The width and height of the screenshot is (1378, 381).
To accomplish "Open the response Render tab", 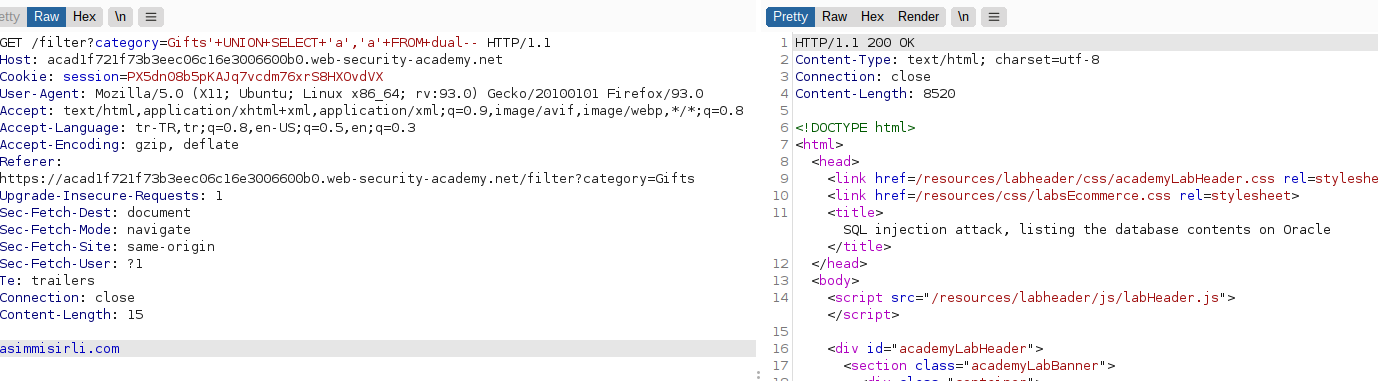I will pyautogui.click(x=918, y=17).
